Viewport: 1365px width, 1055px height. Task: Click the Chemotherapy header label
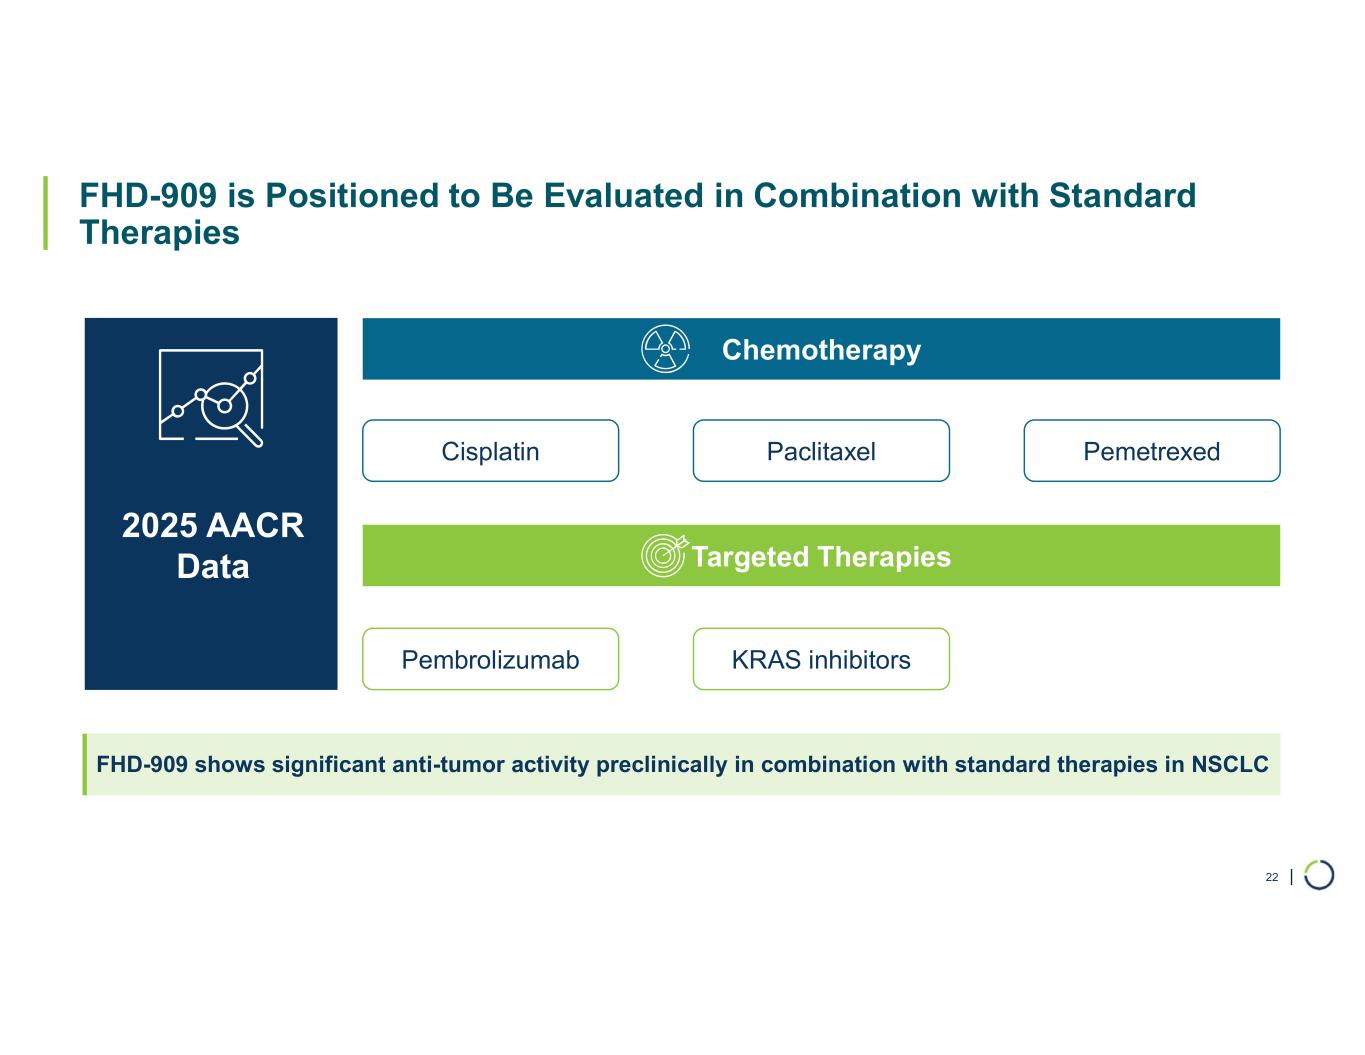pos(821,350)
